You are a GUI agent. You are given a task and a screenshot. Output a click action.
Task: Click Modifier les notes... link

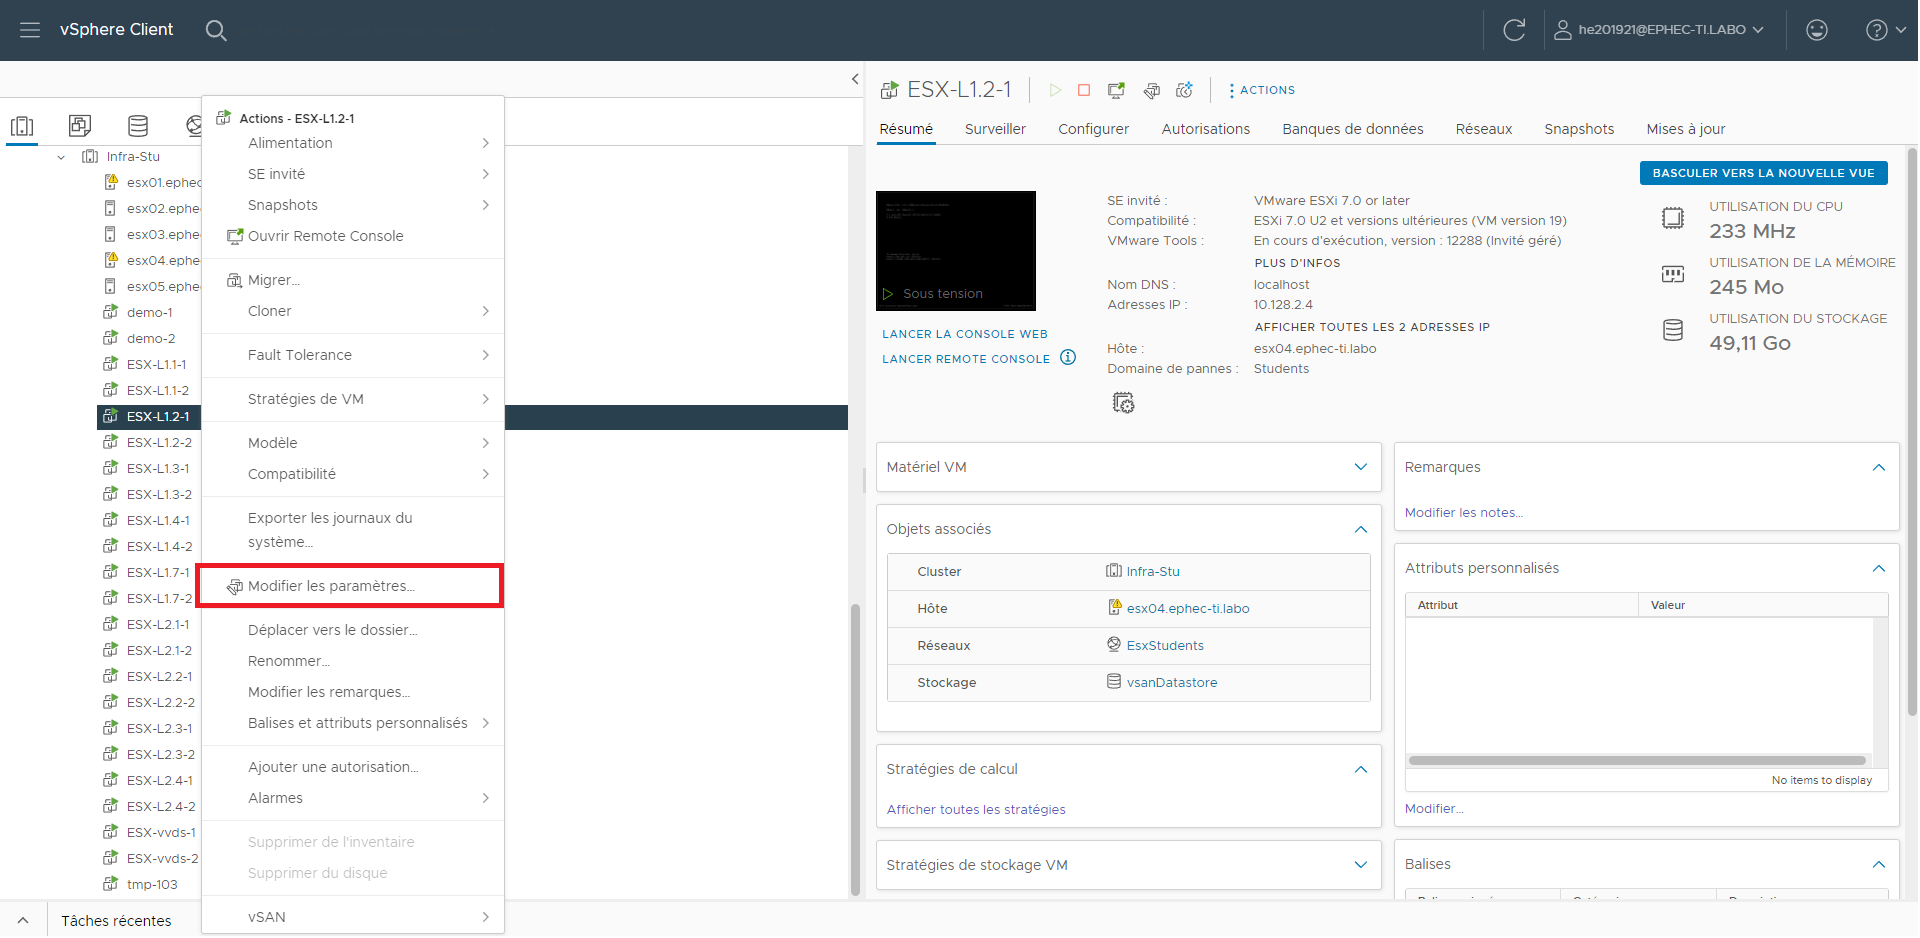pos(1464,513)
